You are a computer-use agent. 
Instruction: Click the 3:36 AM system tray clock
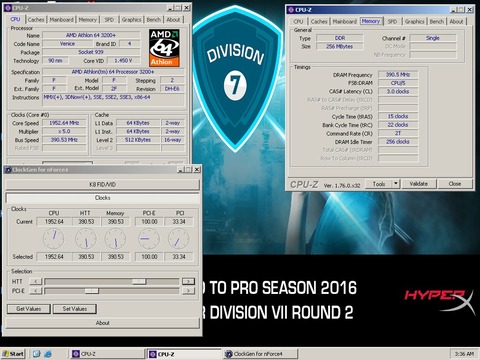(464, 354)
